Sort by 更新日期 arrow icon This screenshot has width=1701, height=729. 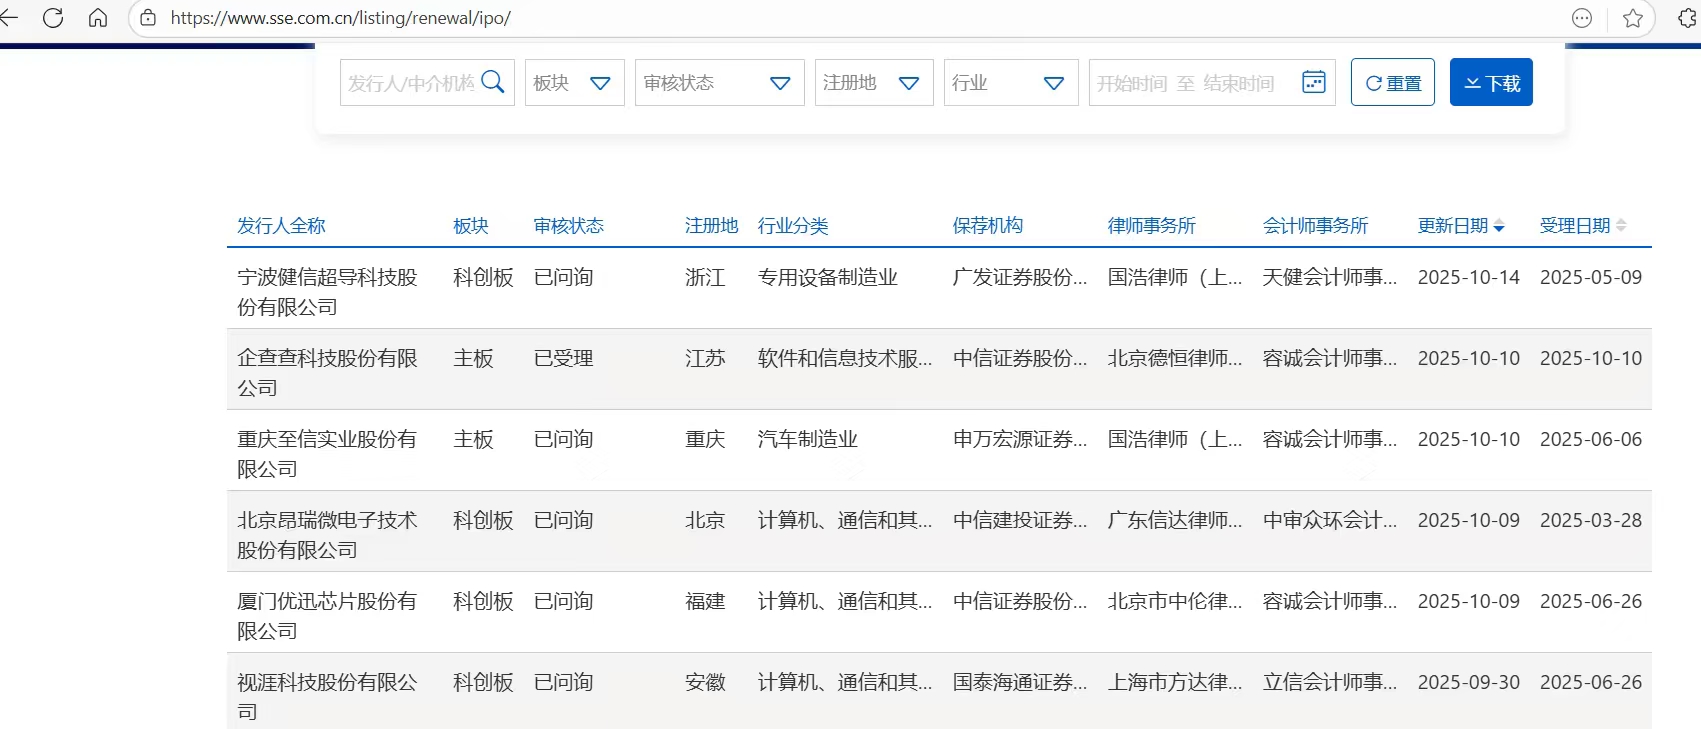tap(1499, 227)
